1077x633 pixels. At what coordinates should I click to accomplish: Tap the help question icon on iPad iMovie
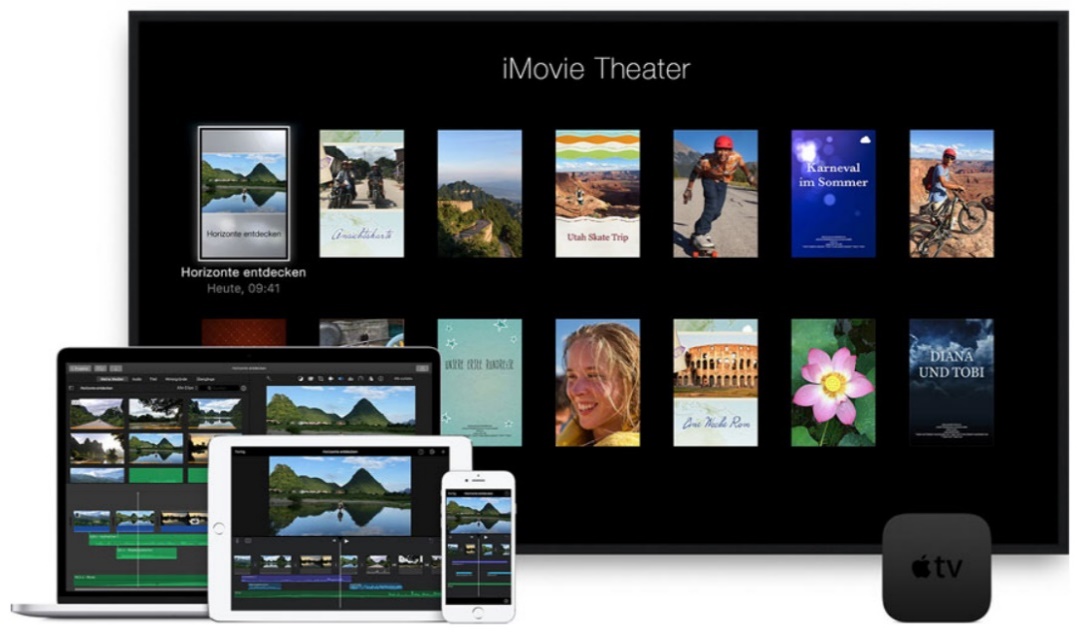pos(421,452)
